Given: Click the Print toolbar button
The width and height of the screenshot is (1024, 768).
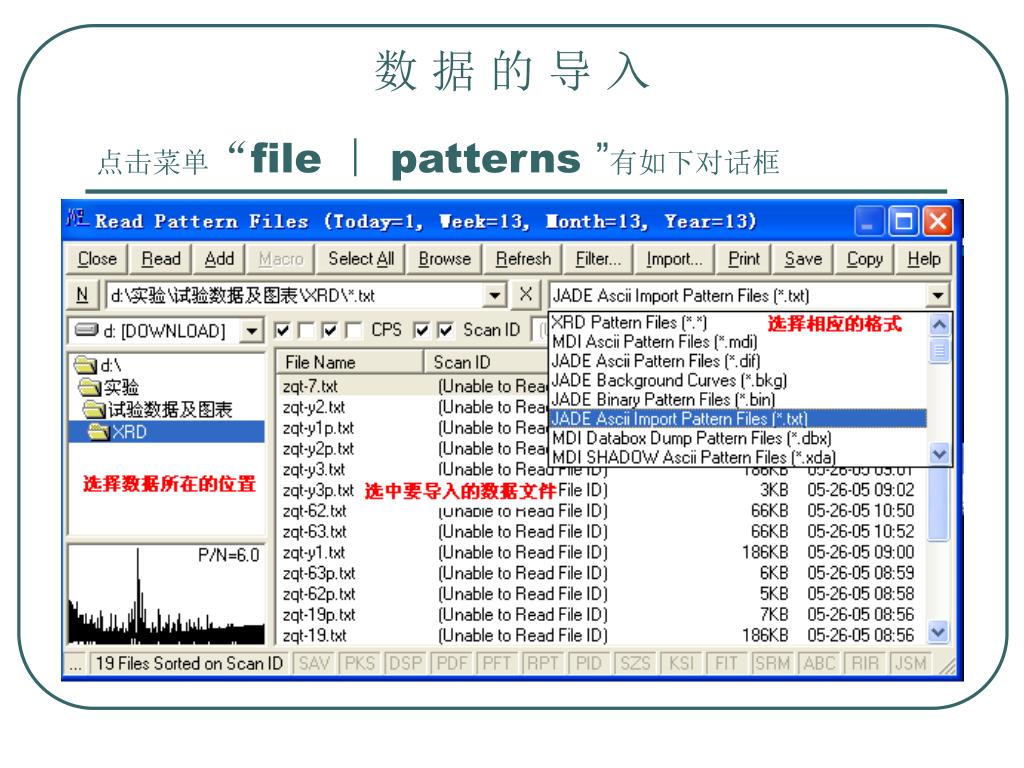Looking at the screenshot, I should tap(744, 259).
